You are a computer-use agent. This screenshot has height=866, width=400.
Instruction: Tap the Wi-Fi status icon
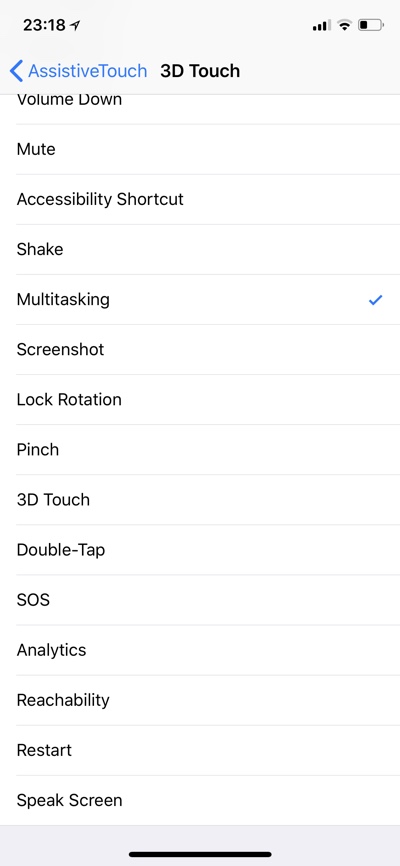(345, 25)
